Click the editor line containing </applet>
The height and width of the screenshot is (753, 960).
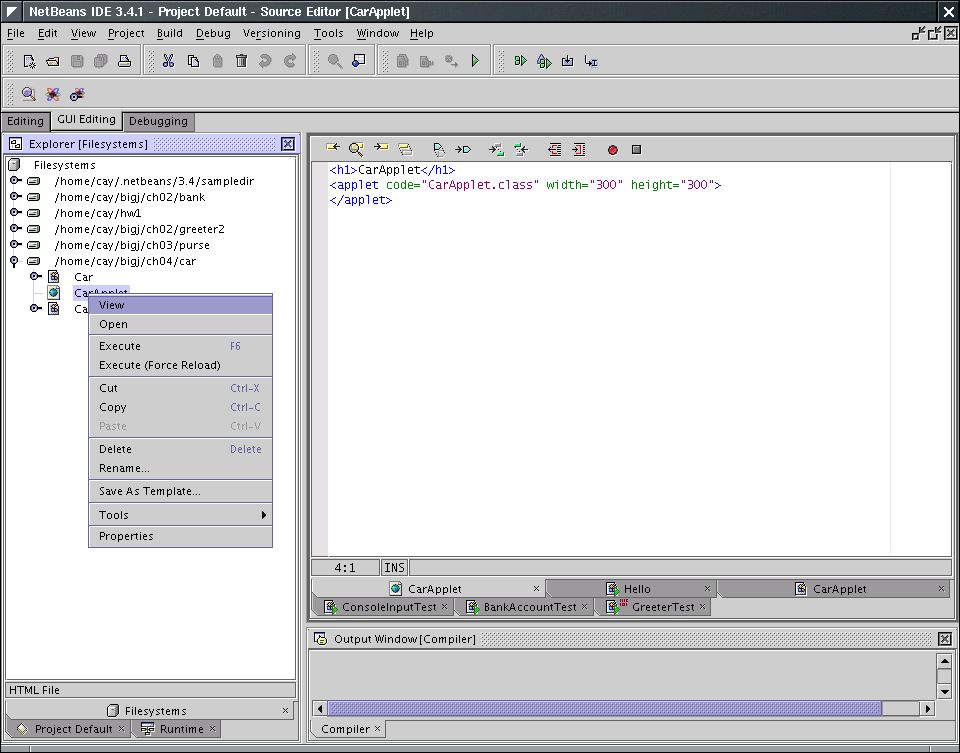click(361, 200)
